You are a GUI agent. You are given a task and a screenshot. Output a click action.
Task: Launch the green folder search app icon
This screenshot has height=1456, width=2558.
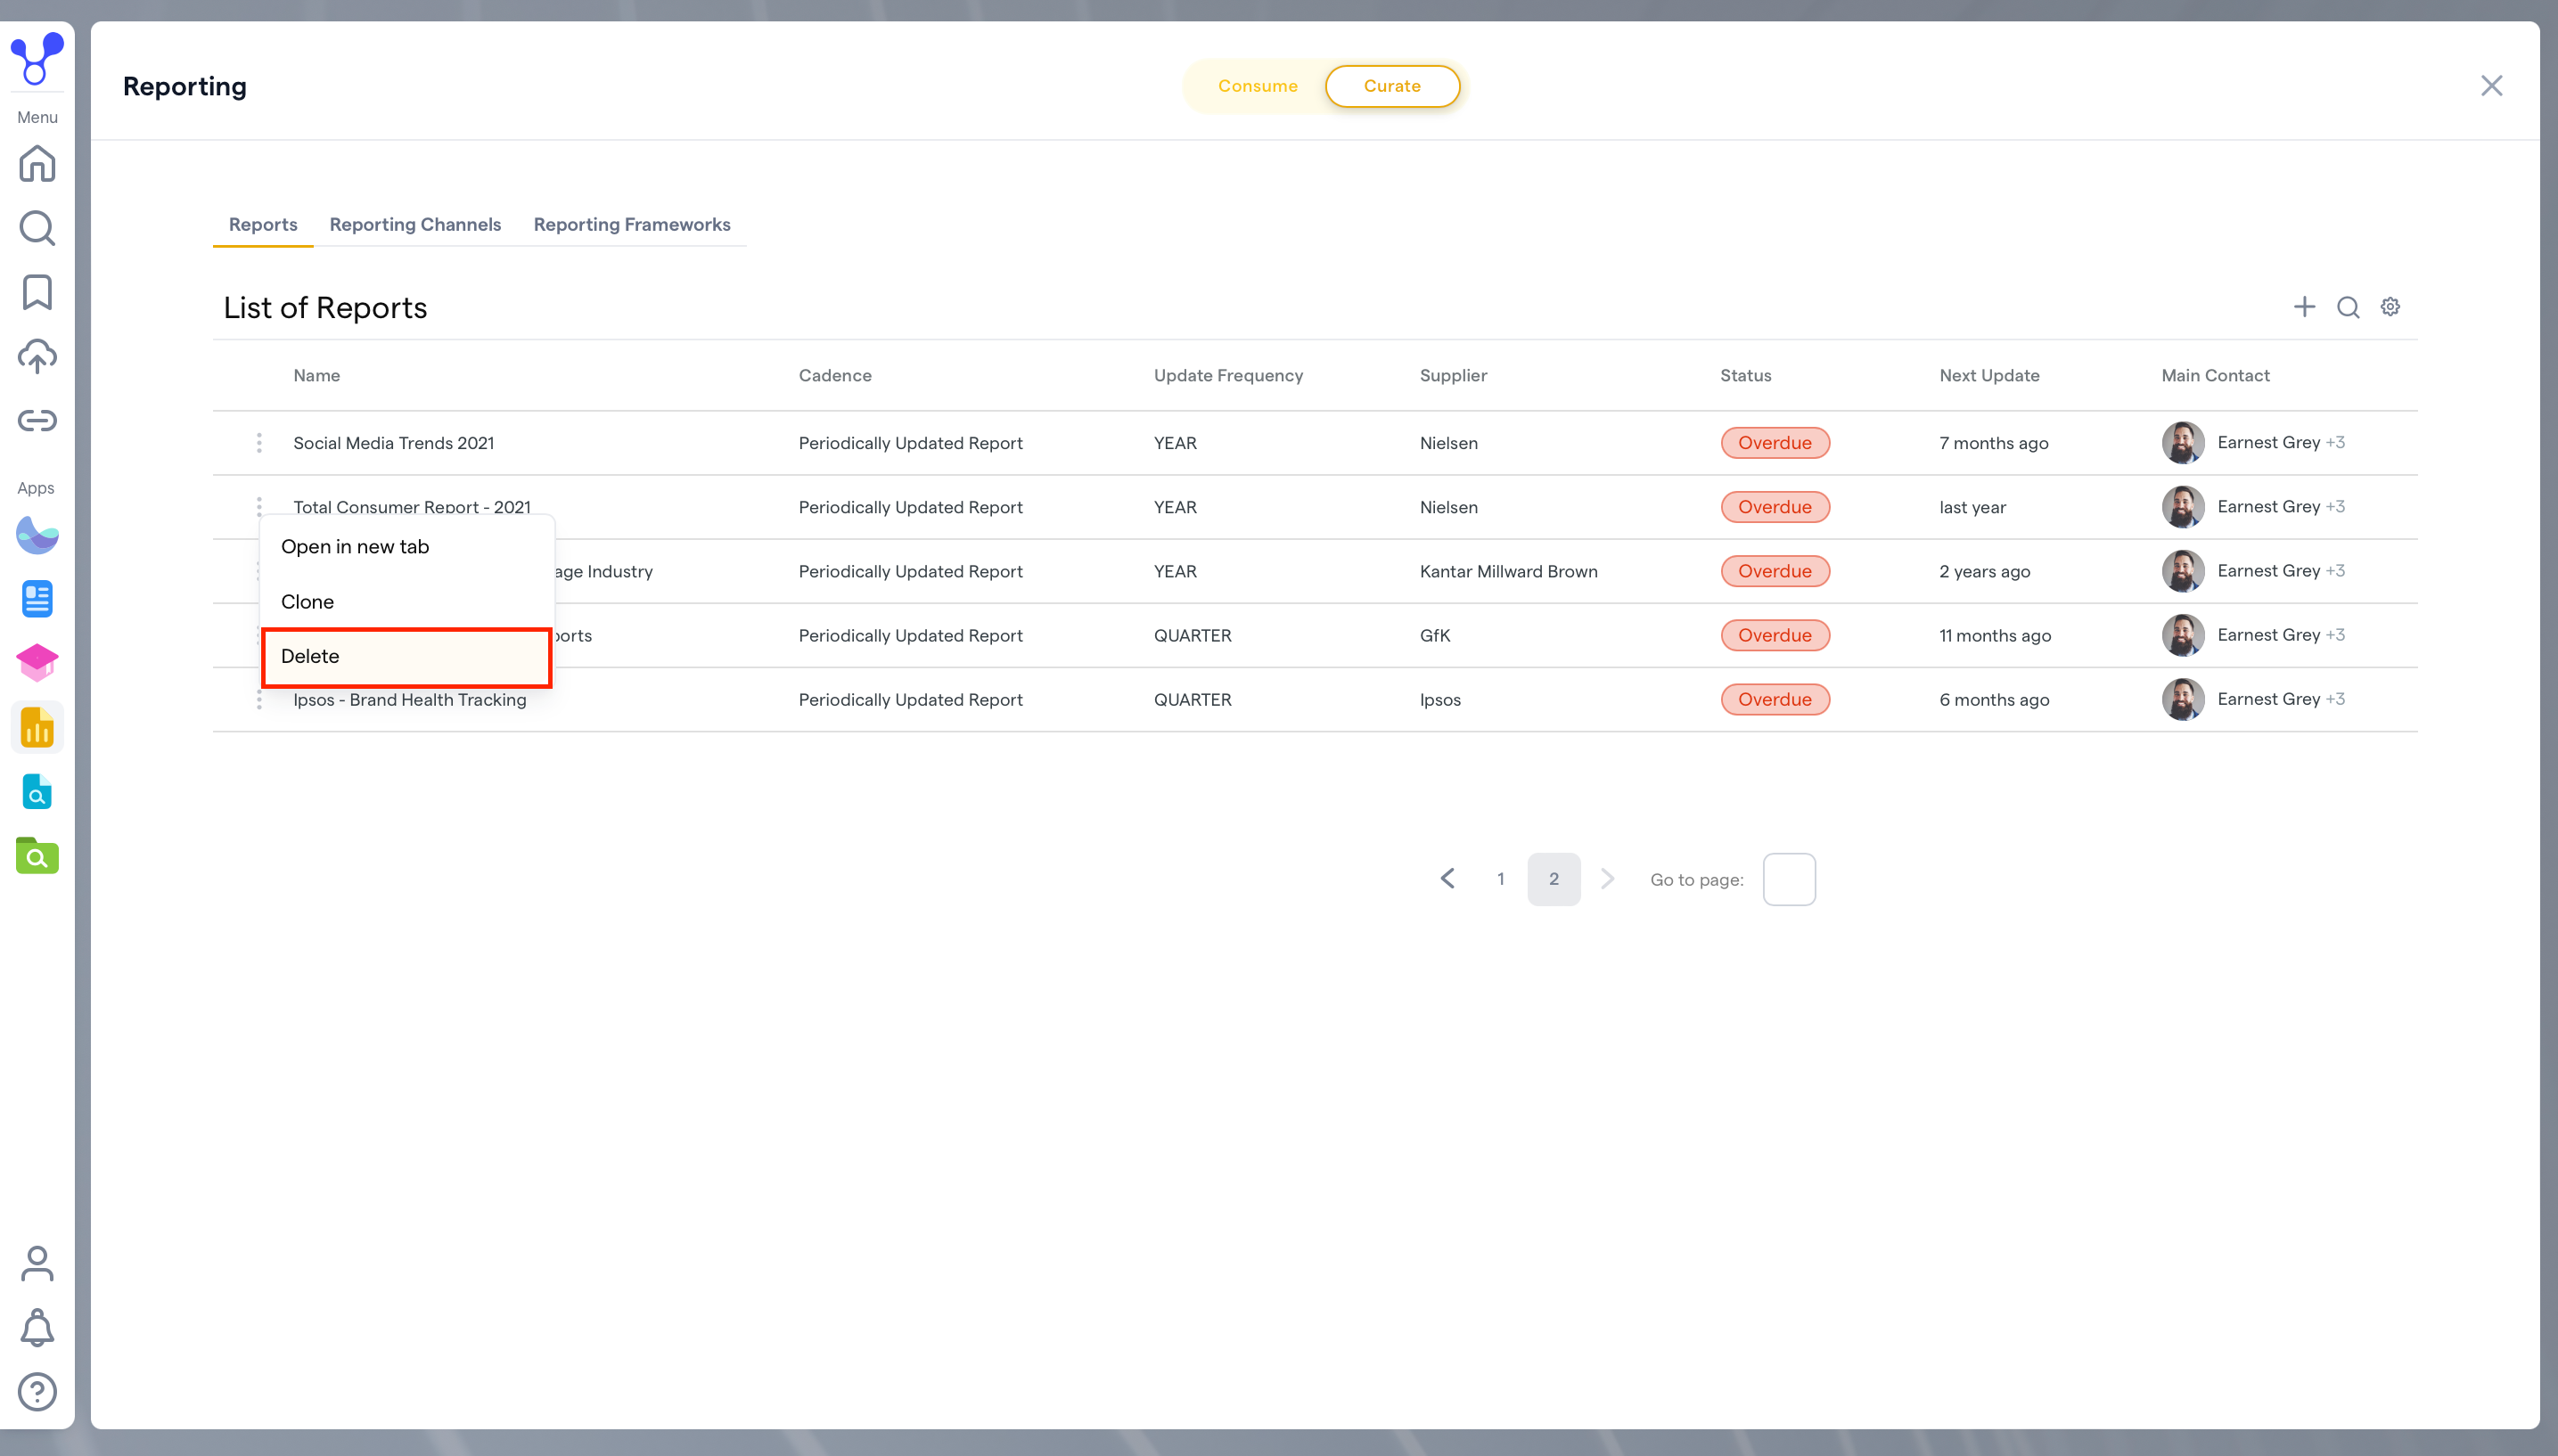[37, 855]
